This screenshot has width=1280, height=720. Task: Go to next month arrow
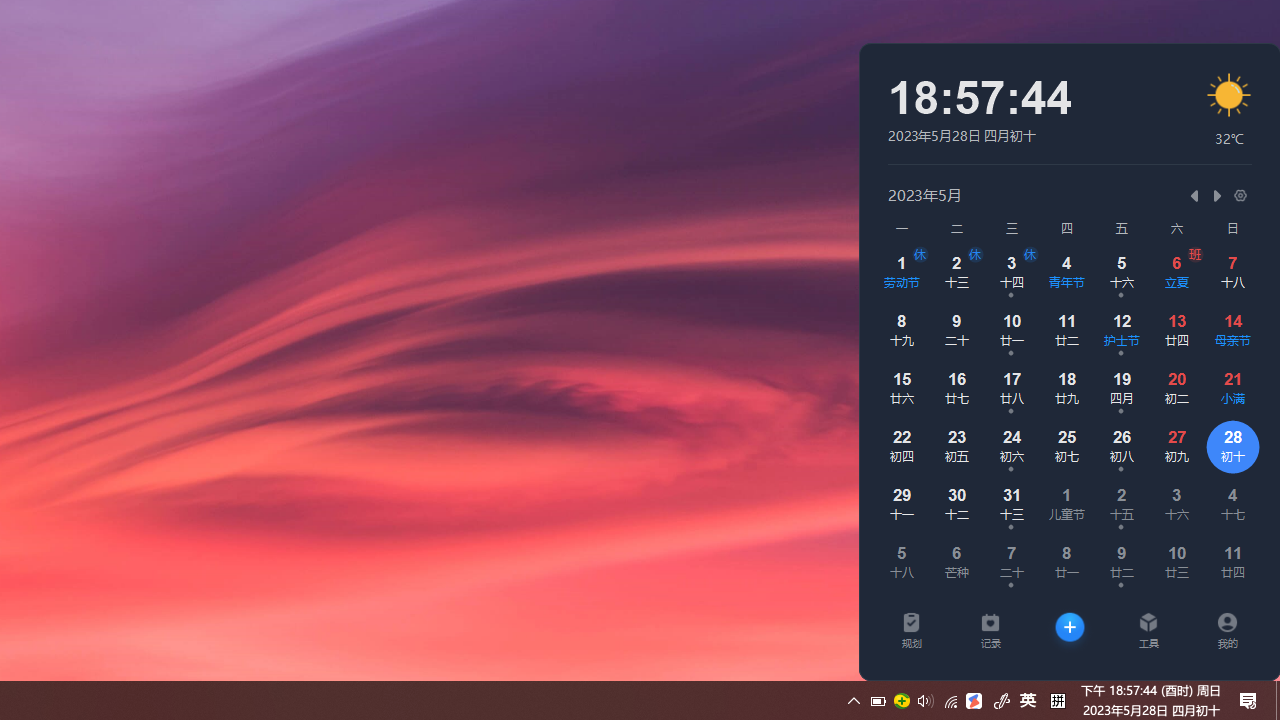tap(1217, 196)
